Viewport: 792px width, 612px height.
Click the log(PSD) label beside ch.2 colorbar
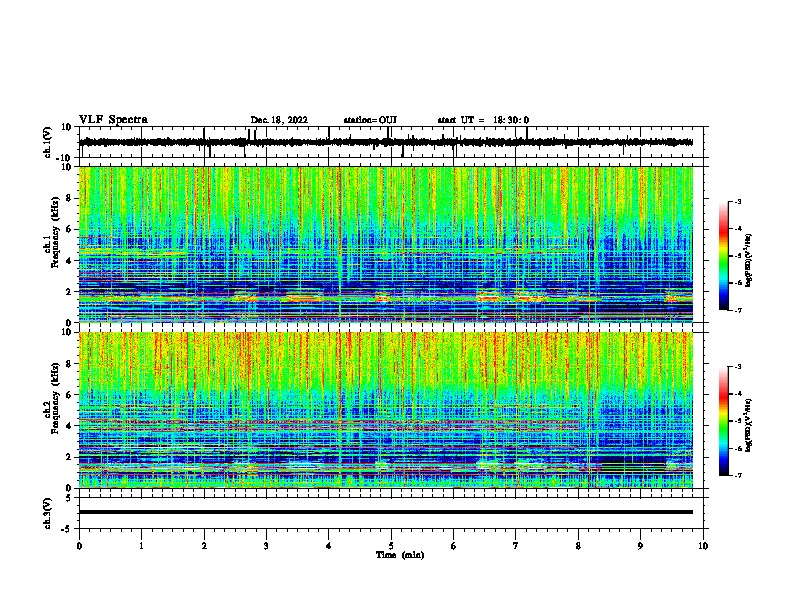(748, 425)
